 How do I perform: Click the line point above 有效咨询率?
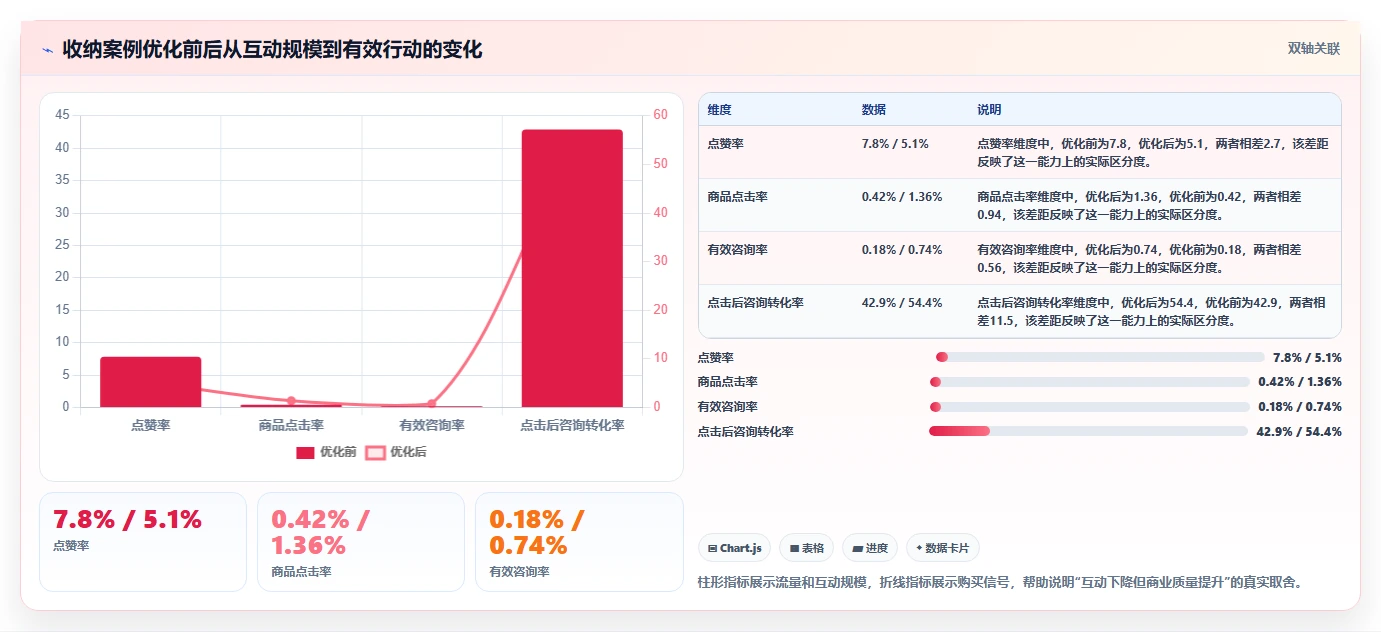coord(432,404)
